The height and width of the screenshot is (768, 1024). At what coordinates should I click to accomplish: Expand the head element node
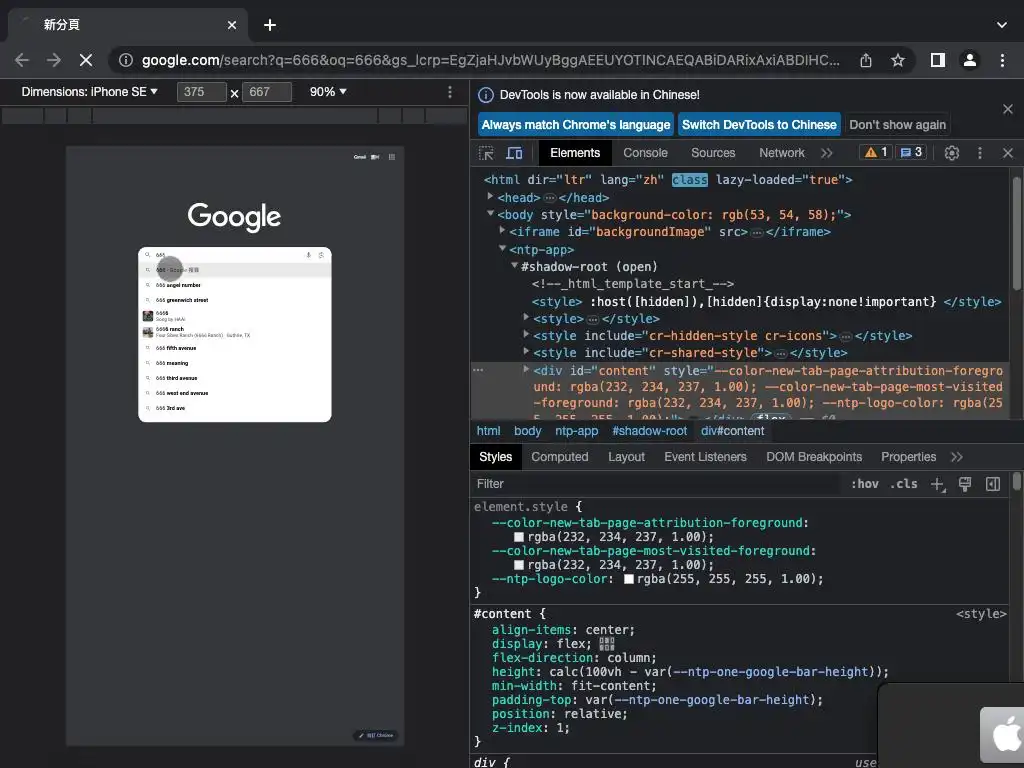pos(490,196)
